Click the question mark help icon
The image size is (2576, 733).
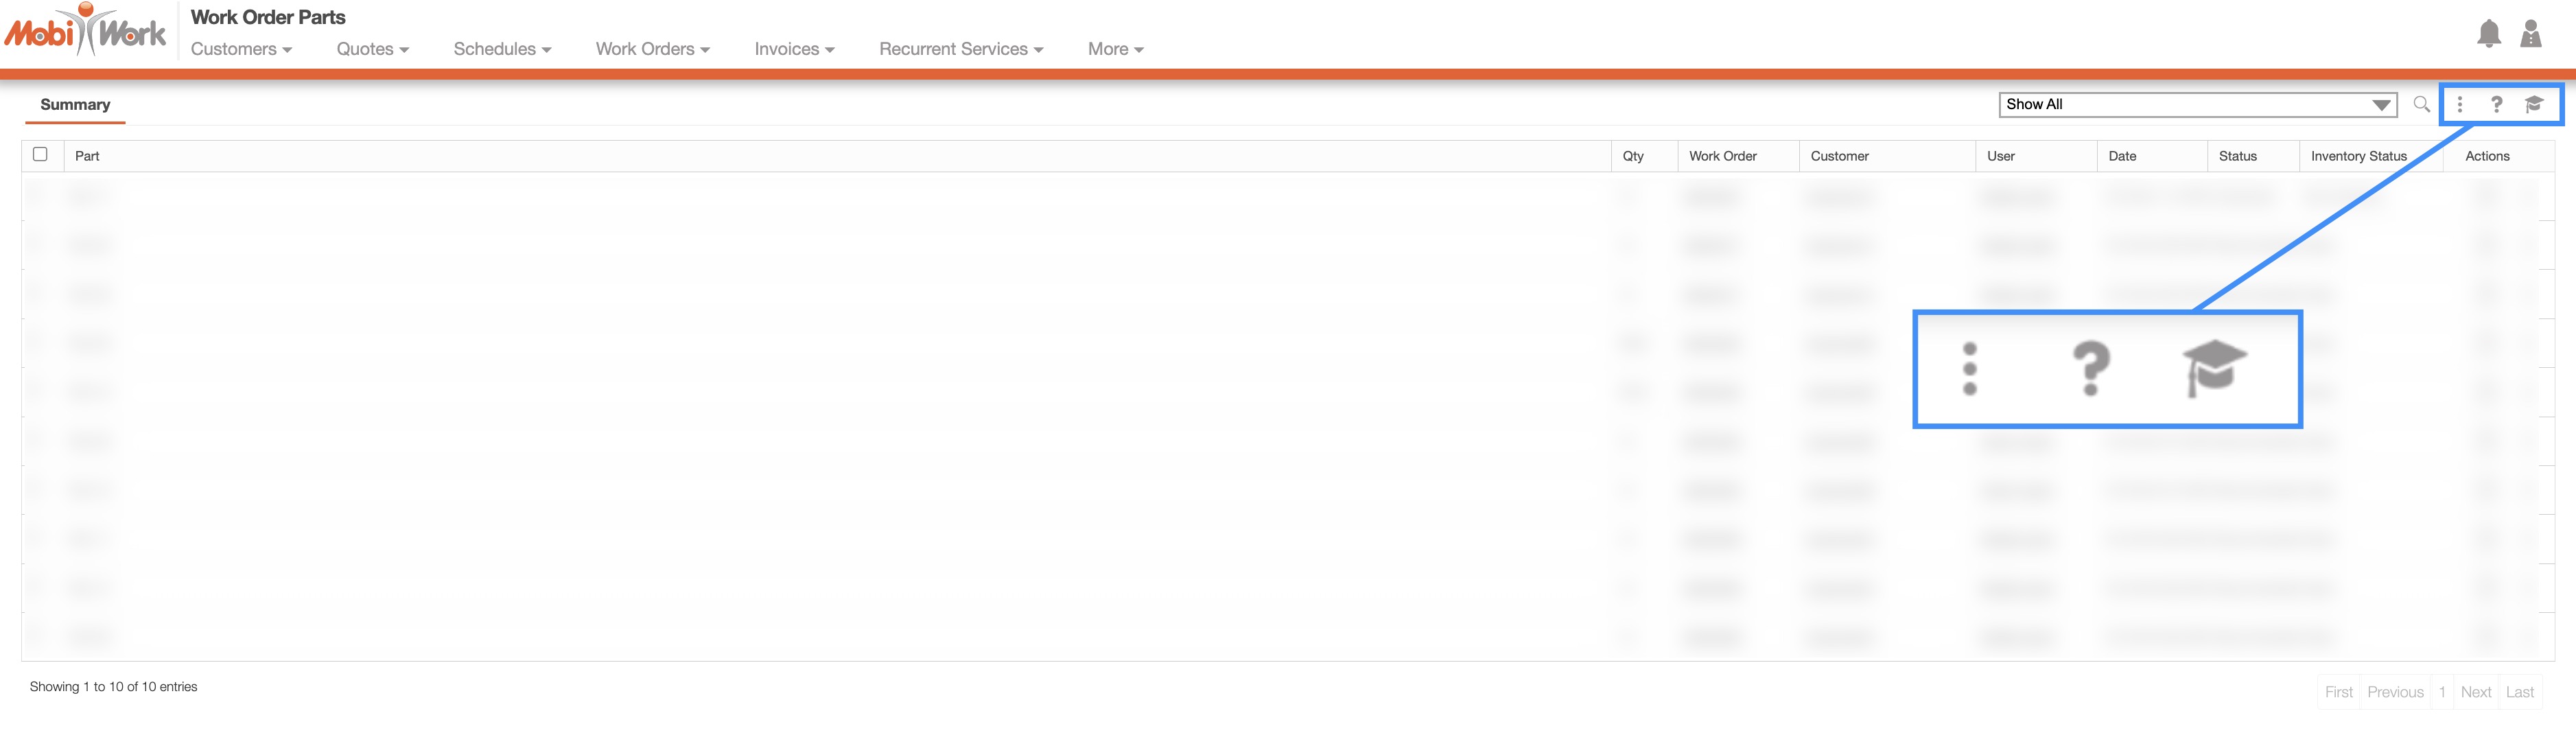(2496, 104)
